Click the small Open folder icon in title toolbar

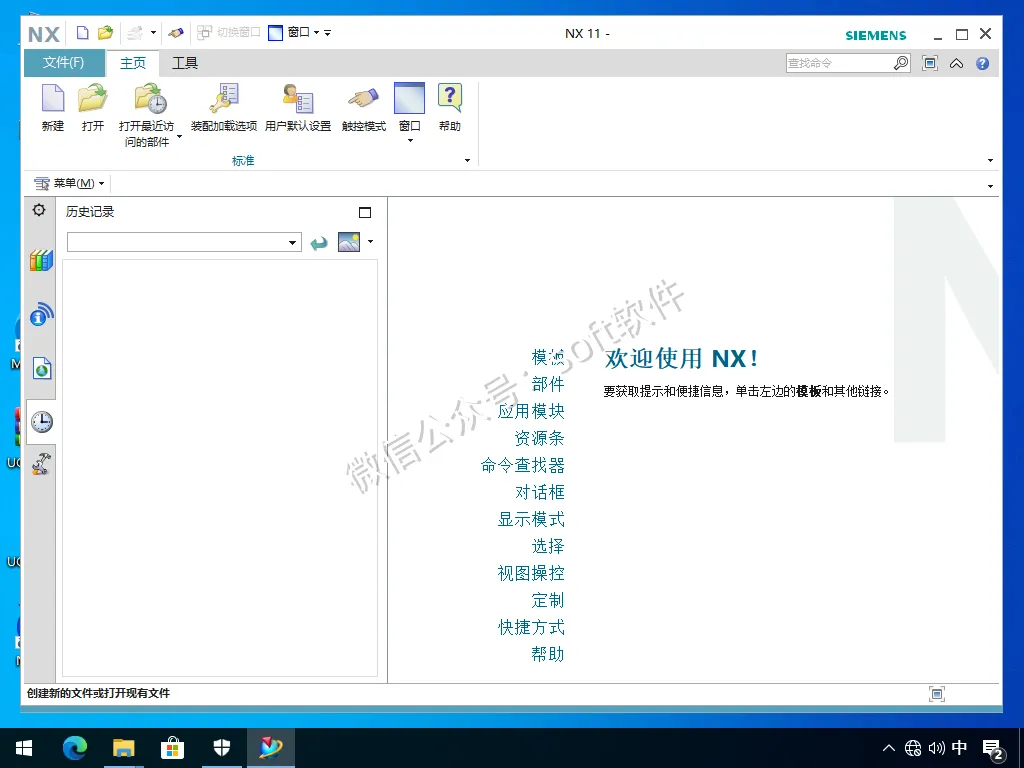105,33
